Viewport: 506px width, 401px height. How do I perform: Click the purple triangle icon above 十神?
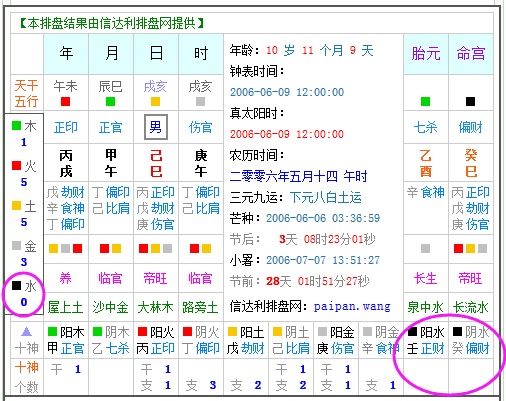click(x=26, y=332)
